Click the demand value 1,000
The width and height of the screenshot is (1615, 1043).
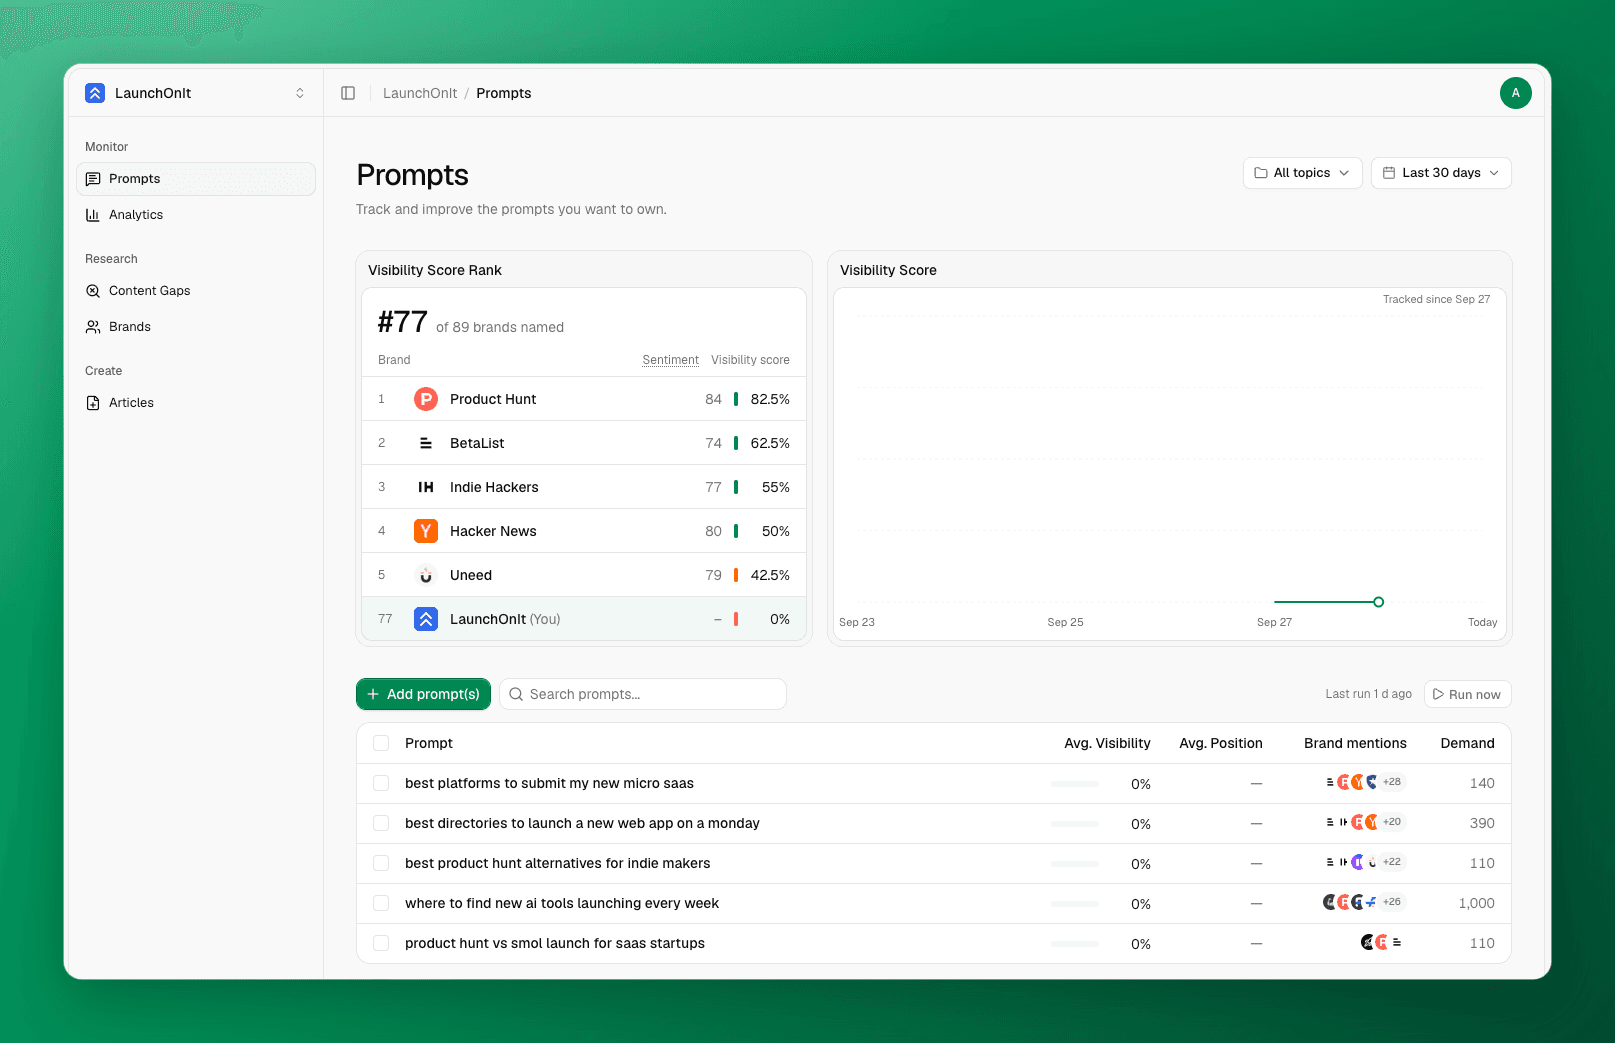click(1476, 903)
